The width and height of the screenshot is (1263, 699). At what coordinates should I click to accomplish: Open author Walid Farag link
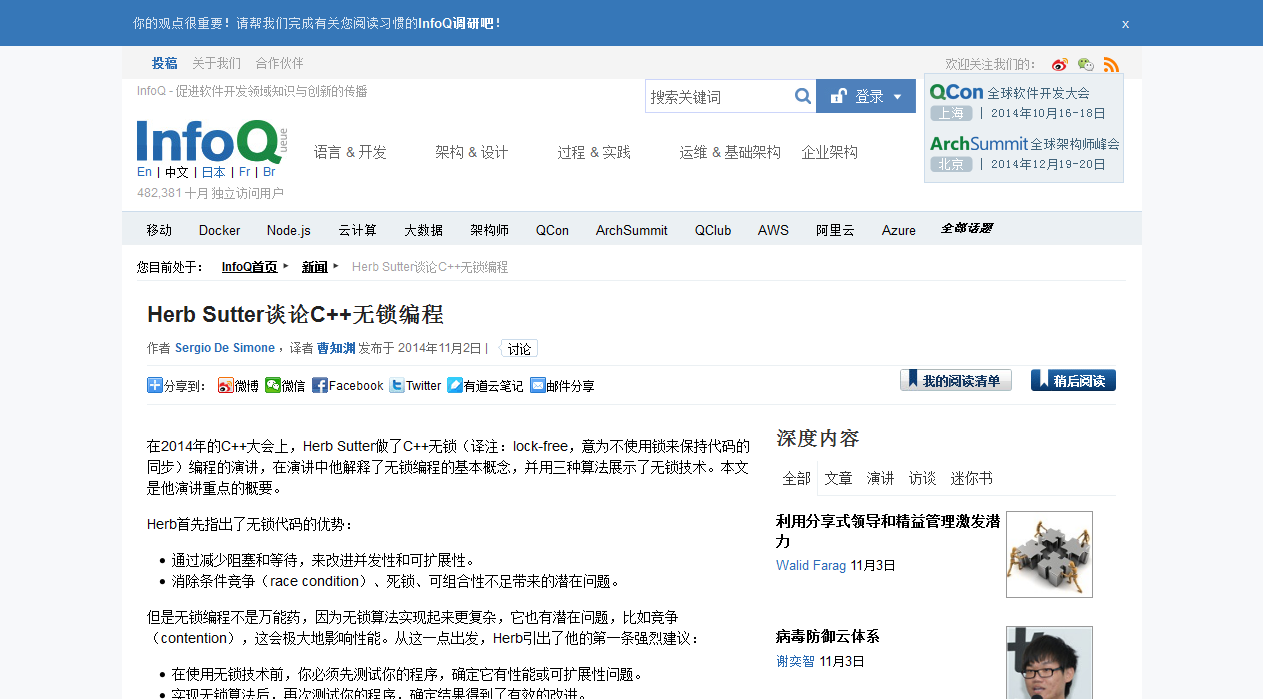(812, 566)
